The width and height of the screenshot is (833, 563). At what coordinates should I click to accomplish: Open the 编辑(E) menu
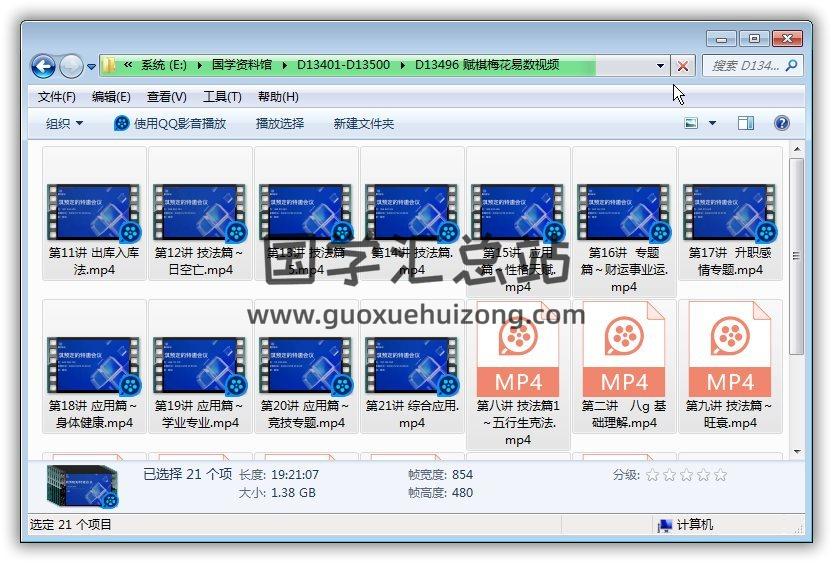111,97
